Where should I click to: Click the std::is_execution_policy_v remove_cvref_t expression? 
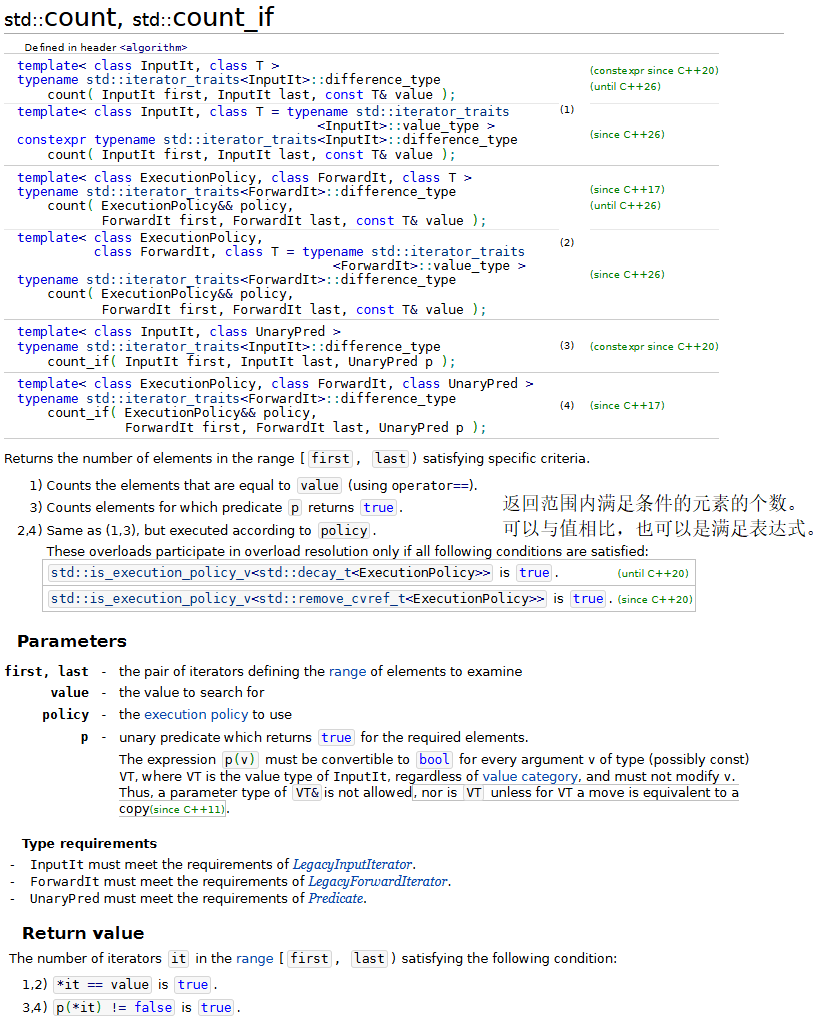297,599
